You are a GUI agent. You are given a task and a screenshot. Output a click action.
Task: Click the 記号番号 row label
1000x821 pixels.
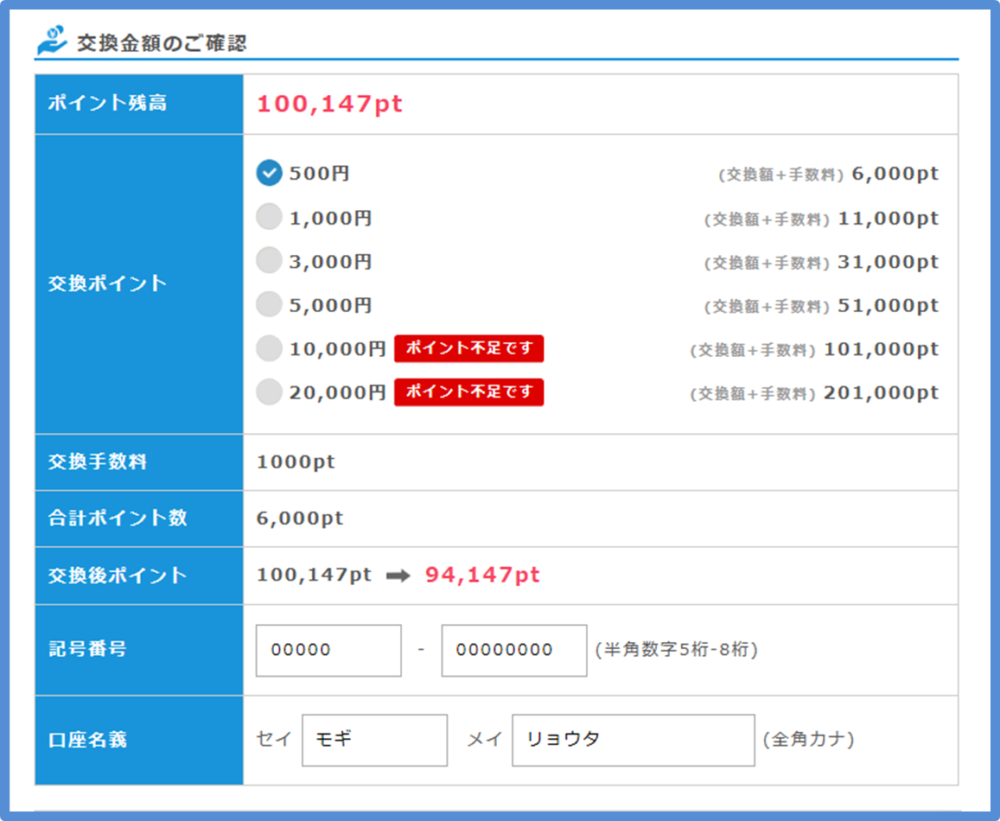87,649
